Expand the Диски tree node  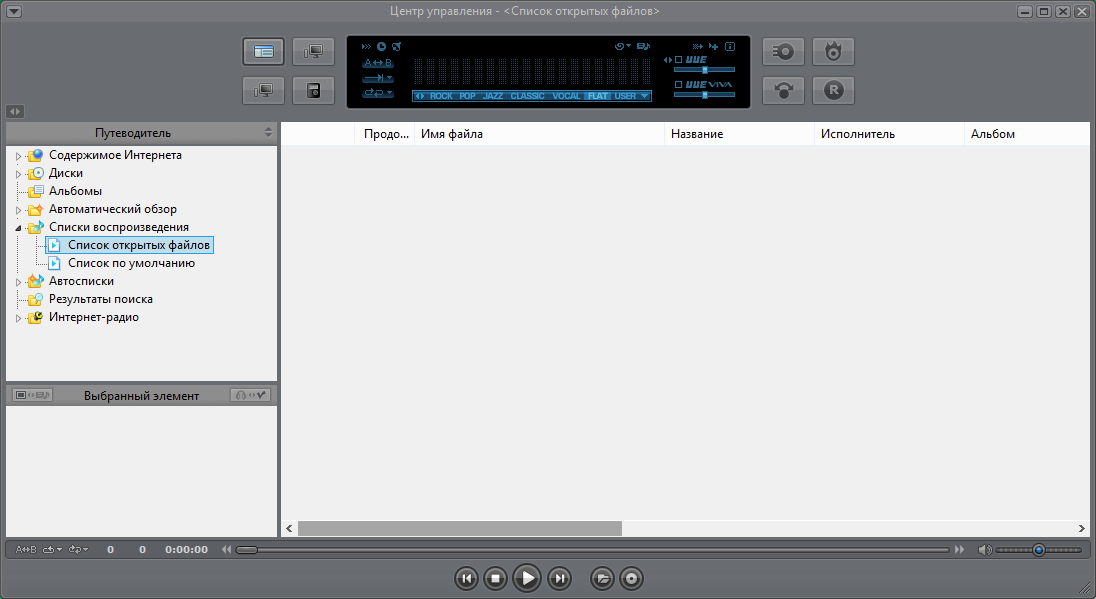point(18,174)
